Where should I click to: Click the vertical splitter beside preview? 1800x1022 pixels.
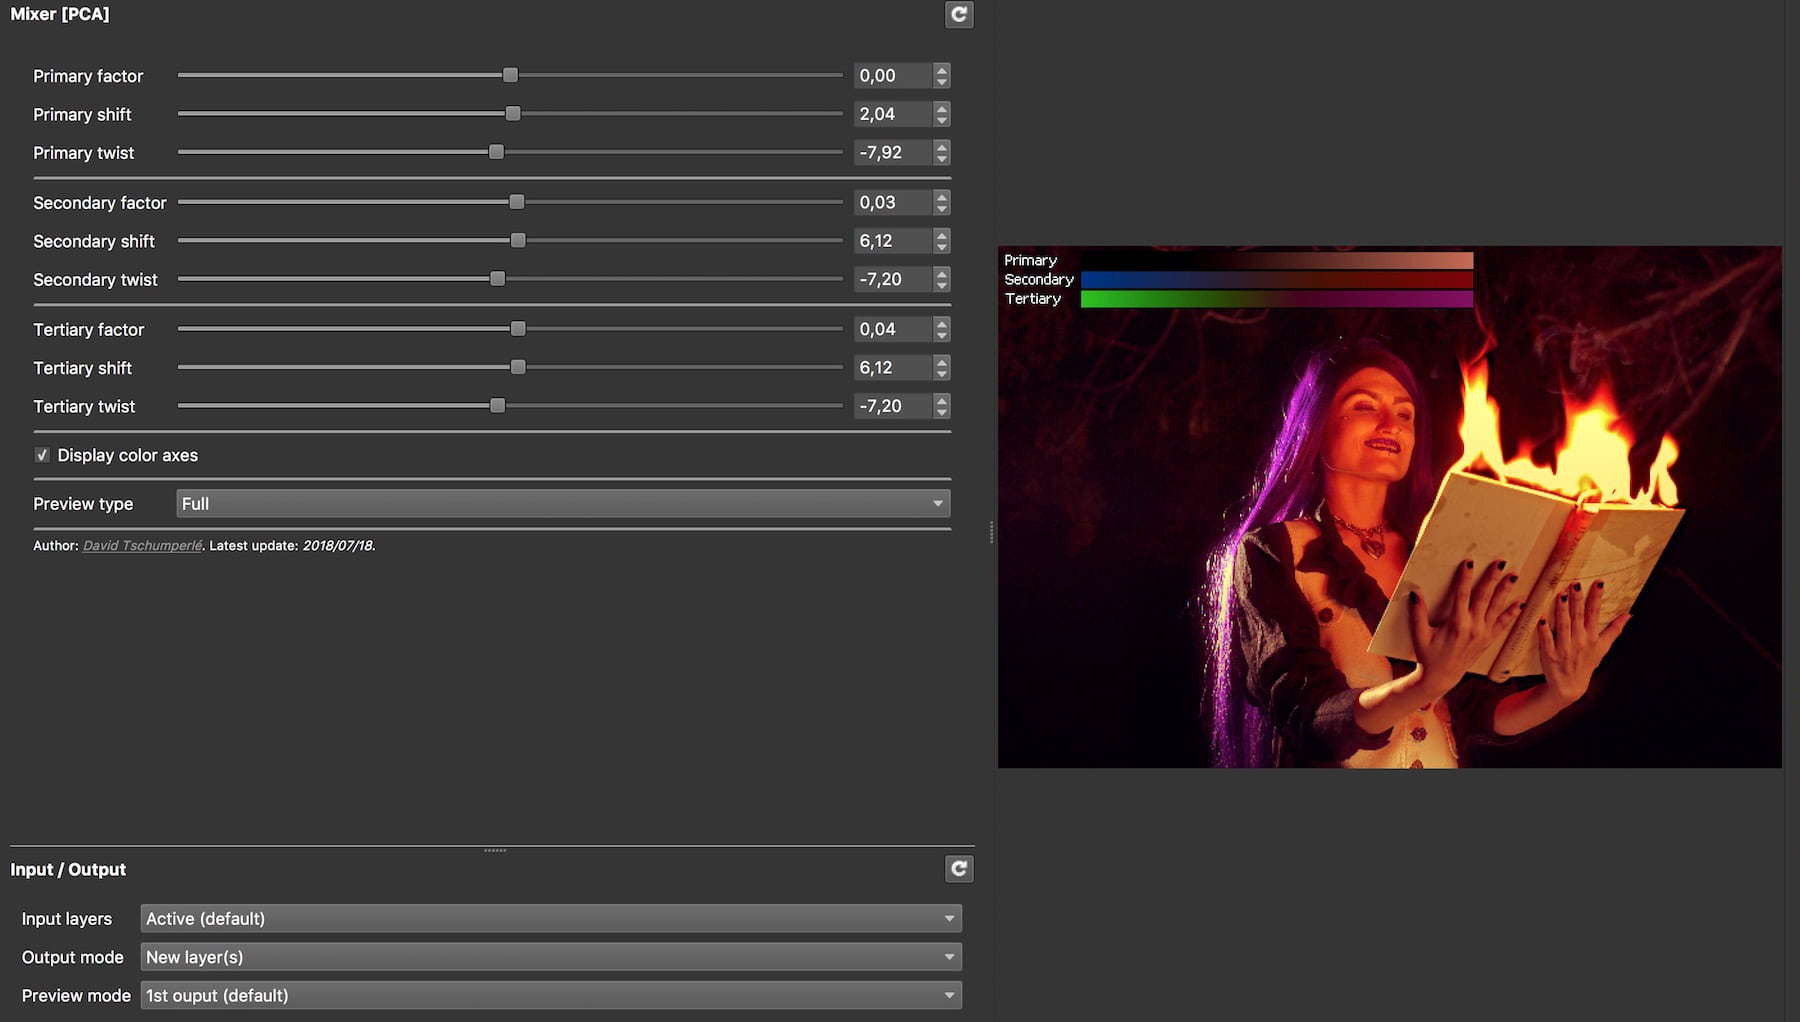click(991, 532)
